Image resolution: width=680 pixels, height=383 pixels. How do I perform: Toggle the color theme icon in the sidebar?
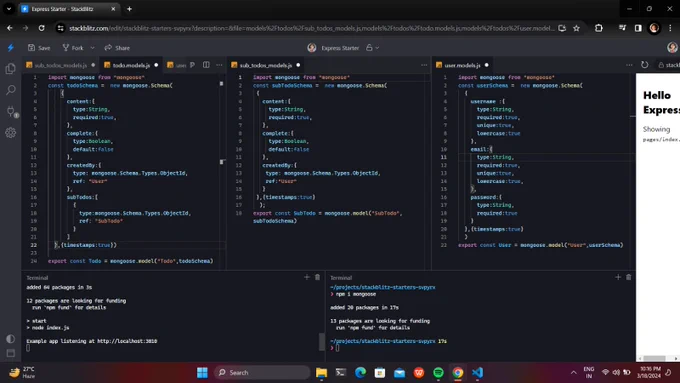[10, 339]
